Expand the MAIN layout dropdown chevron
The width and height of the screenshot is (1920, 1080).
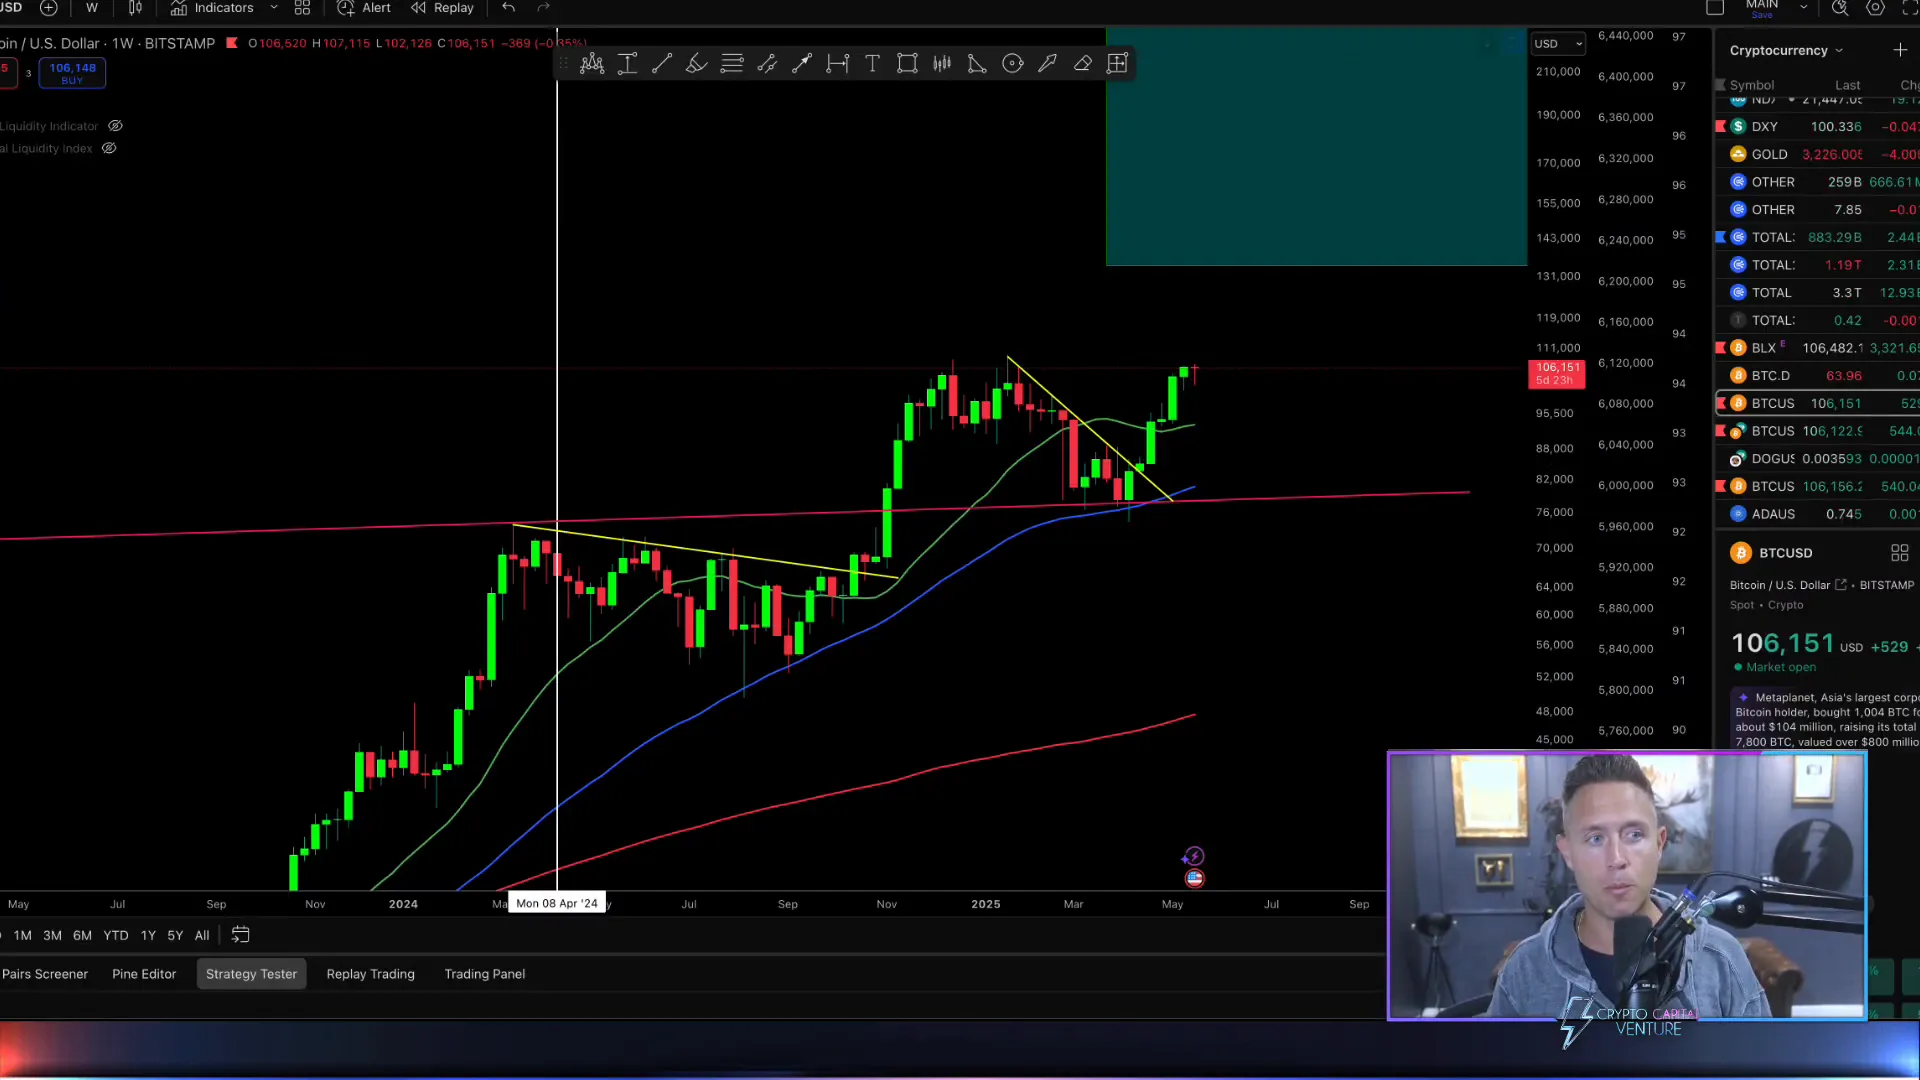(x=1803, y=8)
